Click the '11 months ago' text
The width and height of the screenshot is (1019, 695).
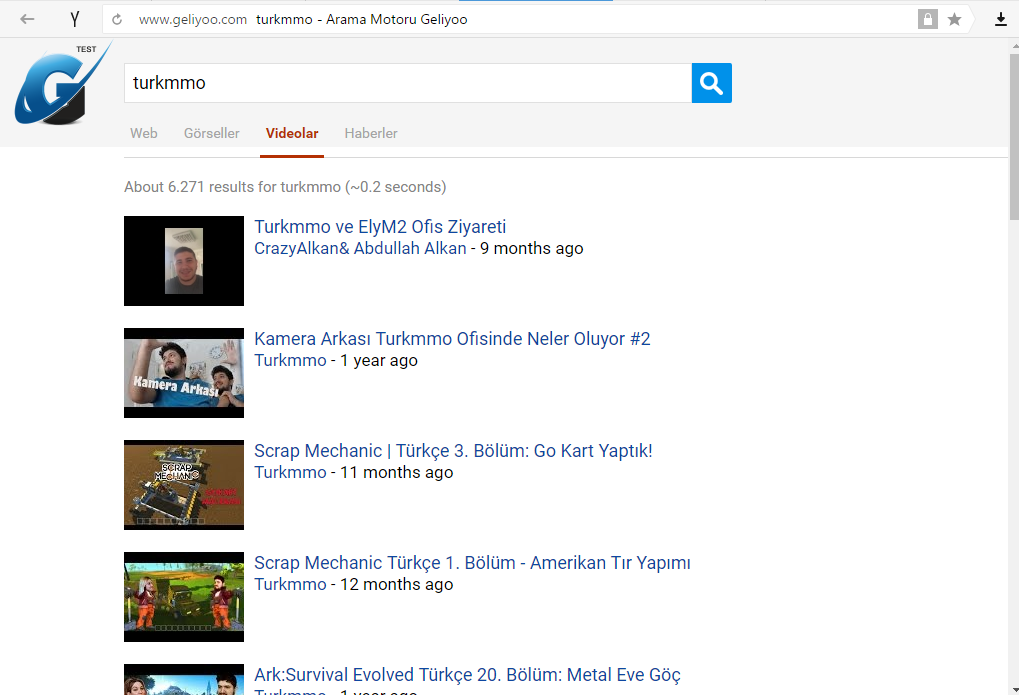(x=396, y=472)
